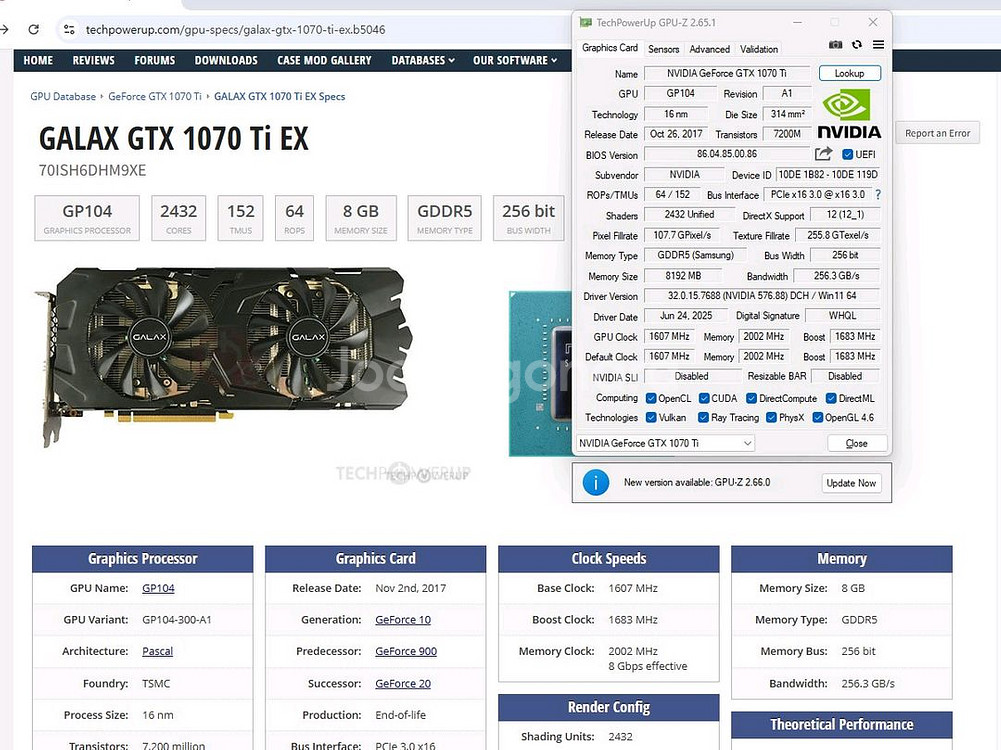The image size is (1001, 750).
Task: Reload the browser page
Action: 33,29
